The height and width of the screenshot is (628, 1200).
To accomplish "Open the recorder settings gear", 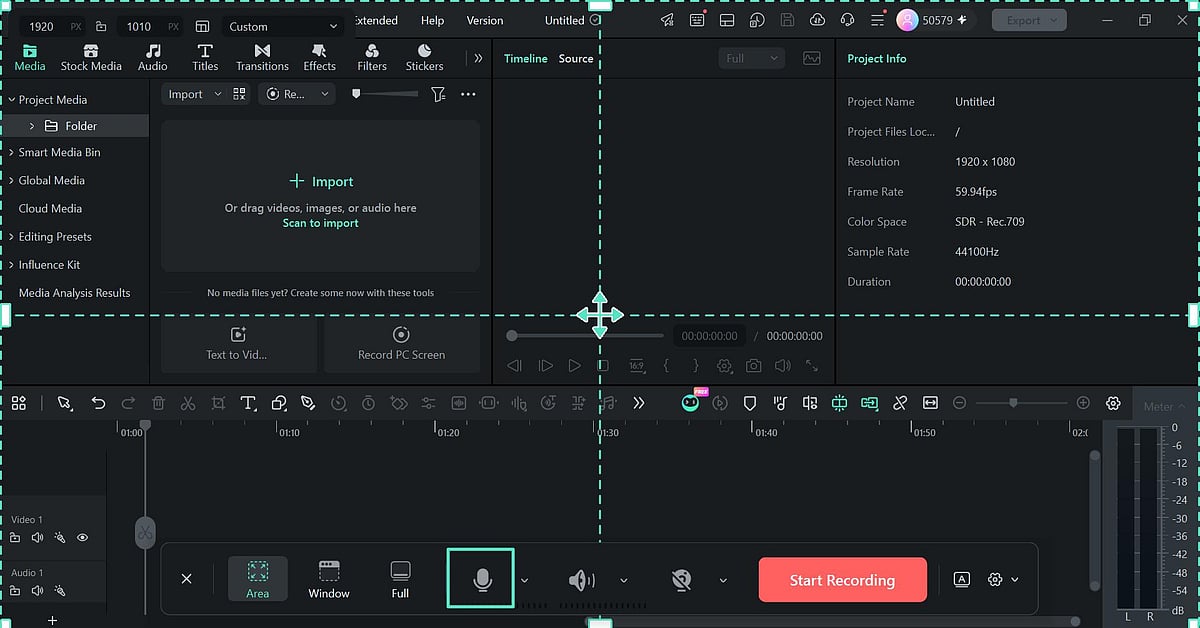I will click(994, 579).
